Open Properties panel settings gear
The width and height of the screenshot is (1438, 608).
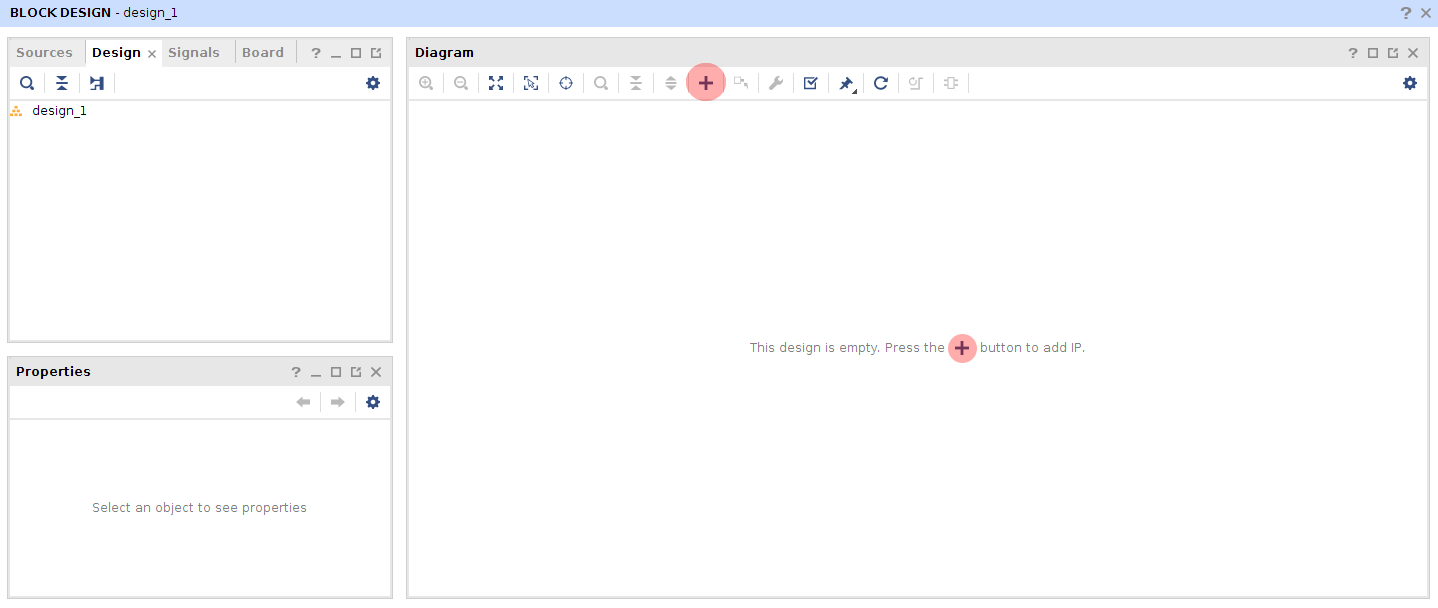point(373,402)
